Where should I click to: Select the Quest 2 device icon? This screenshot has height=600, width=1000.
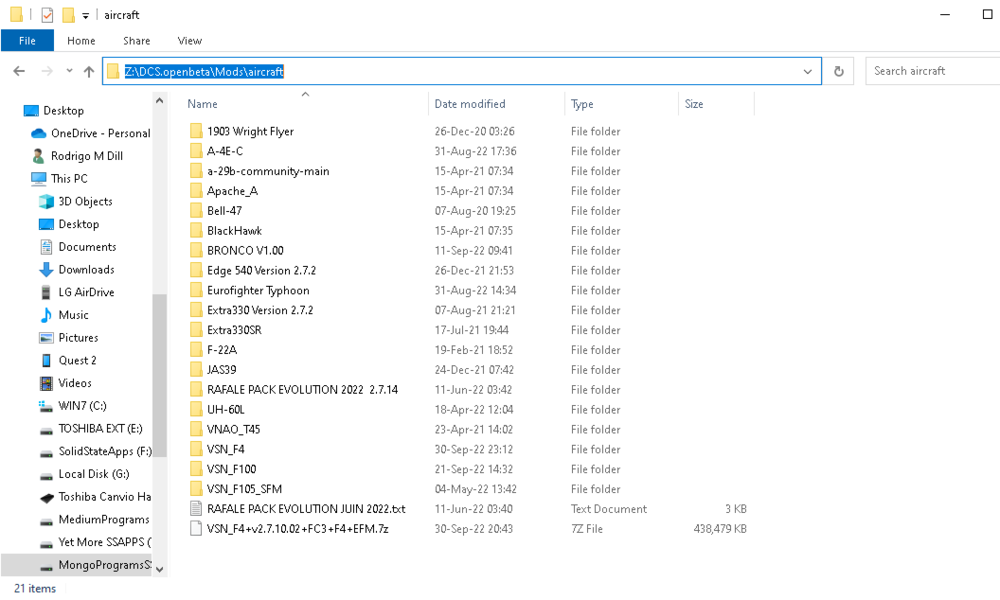pyautogui.click(x=46, y=361)
